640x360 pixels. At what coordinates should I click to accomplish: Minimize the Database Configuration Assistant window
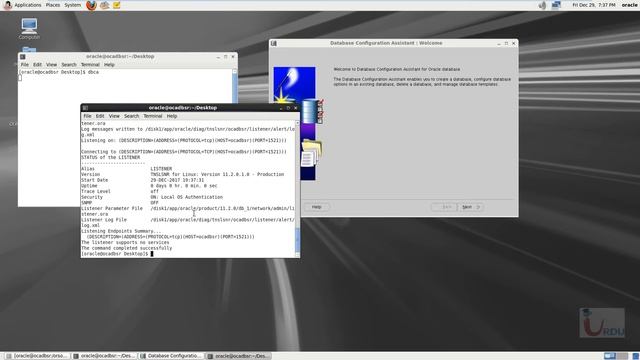[x=499, y=43]
